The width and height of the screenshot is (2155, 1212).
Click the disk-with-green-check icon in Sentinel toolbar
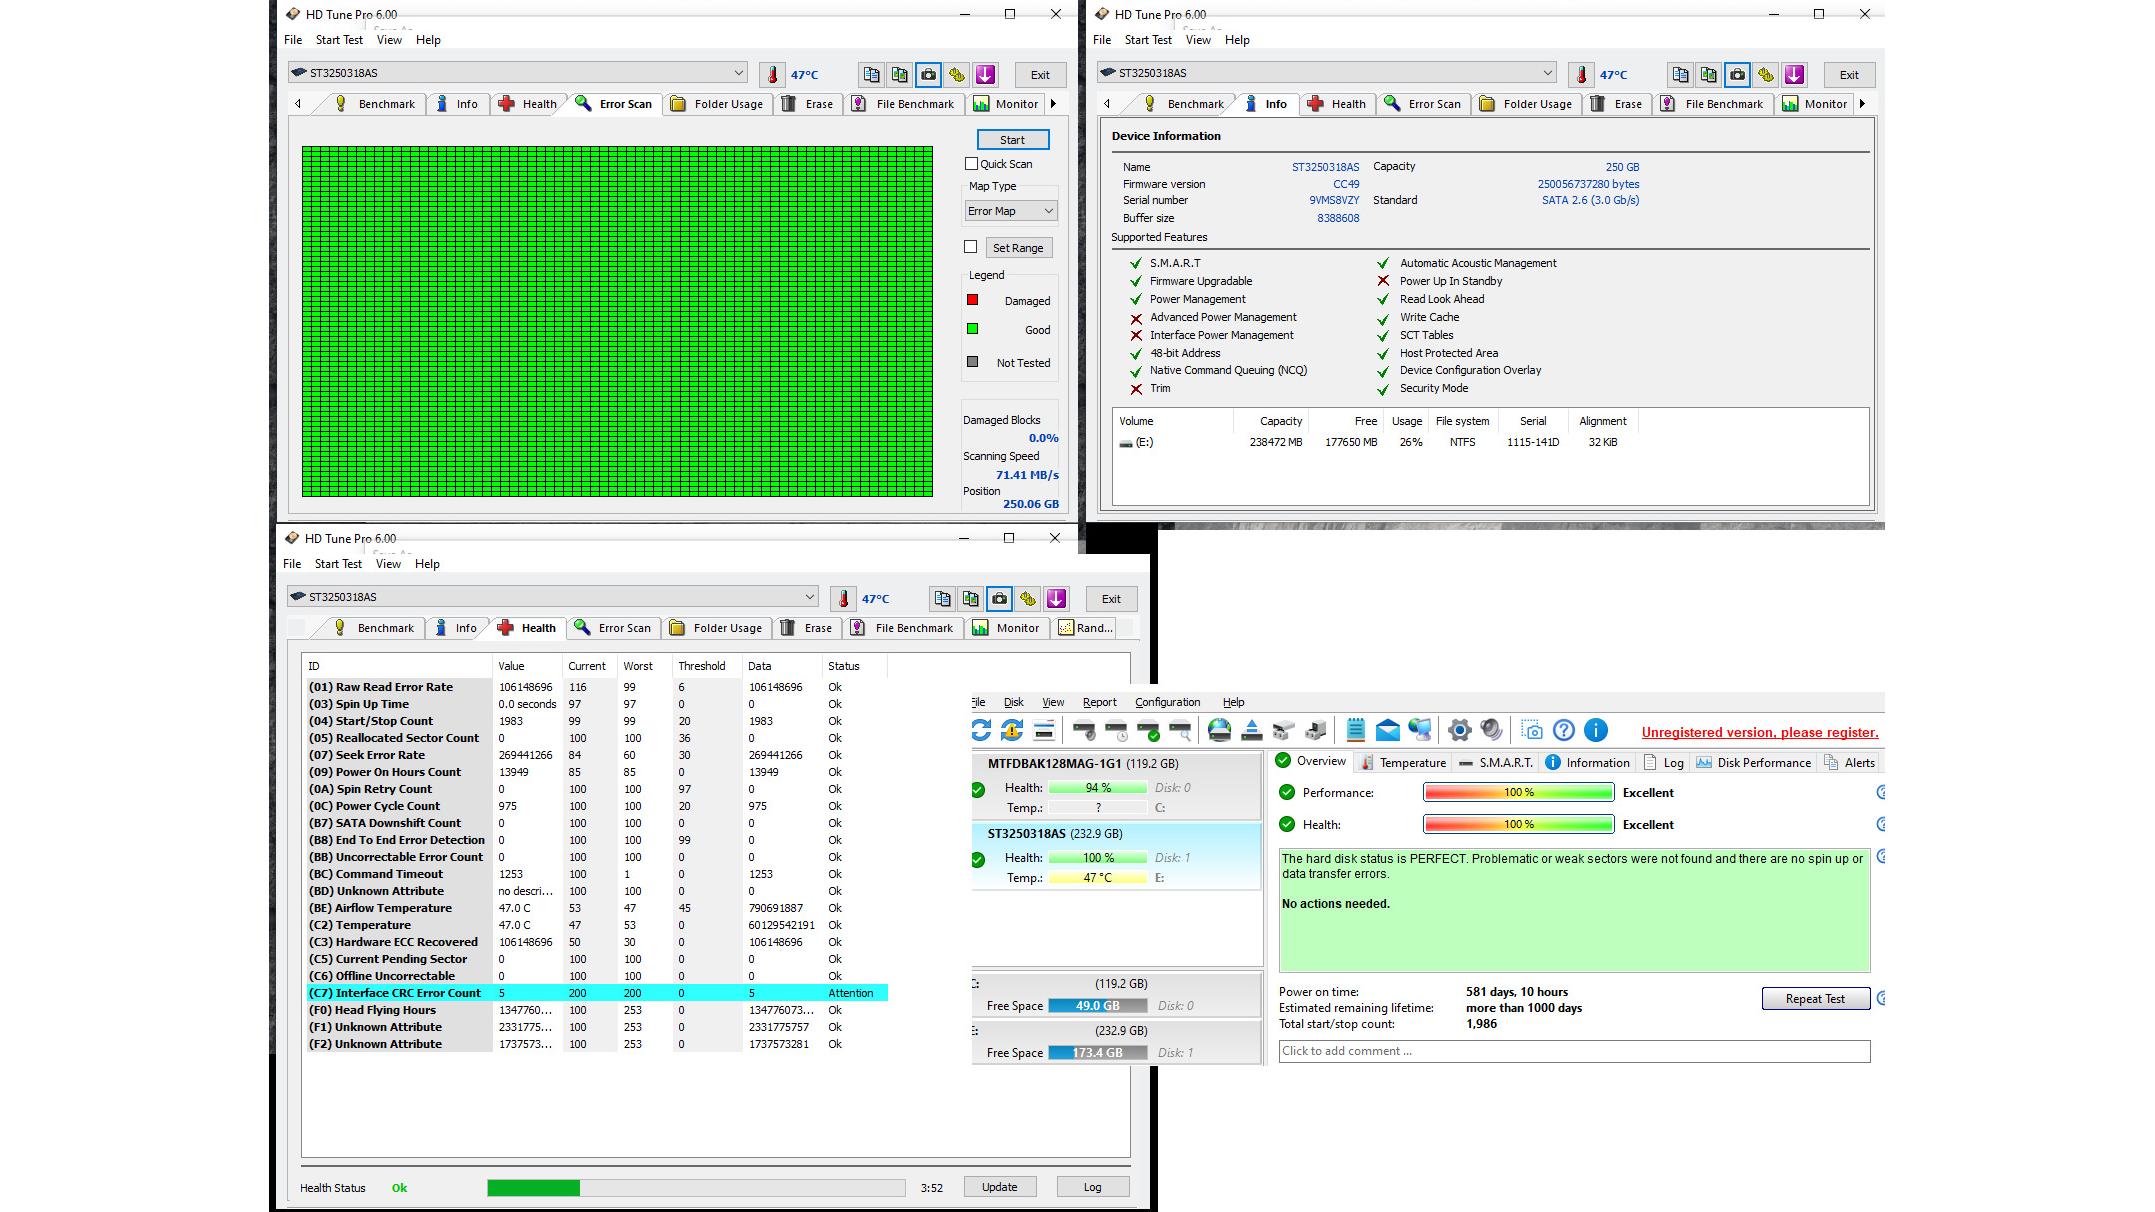(x=1148, y=731)
